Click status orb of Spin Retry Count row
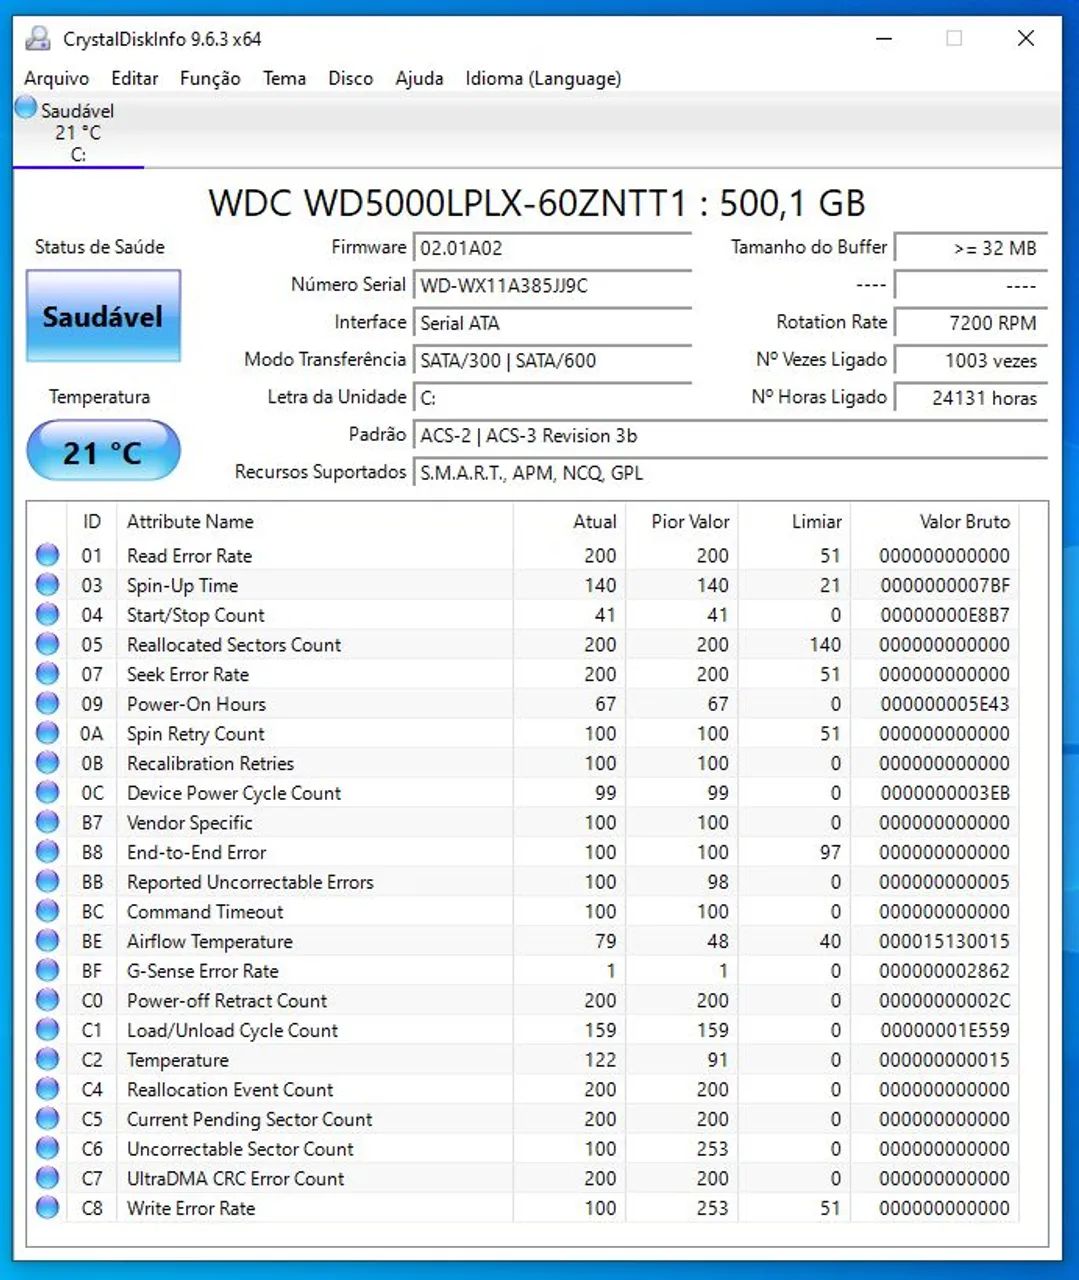 click(47, 733)
